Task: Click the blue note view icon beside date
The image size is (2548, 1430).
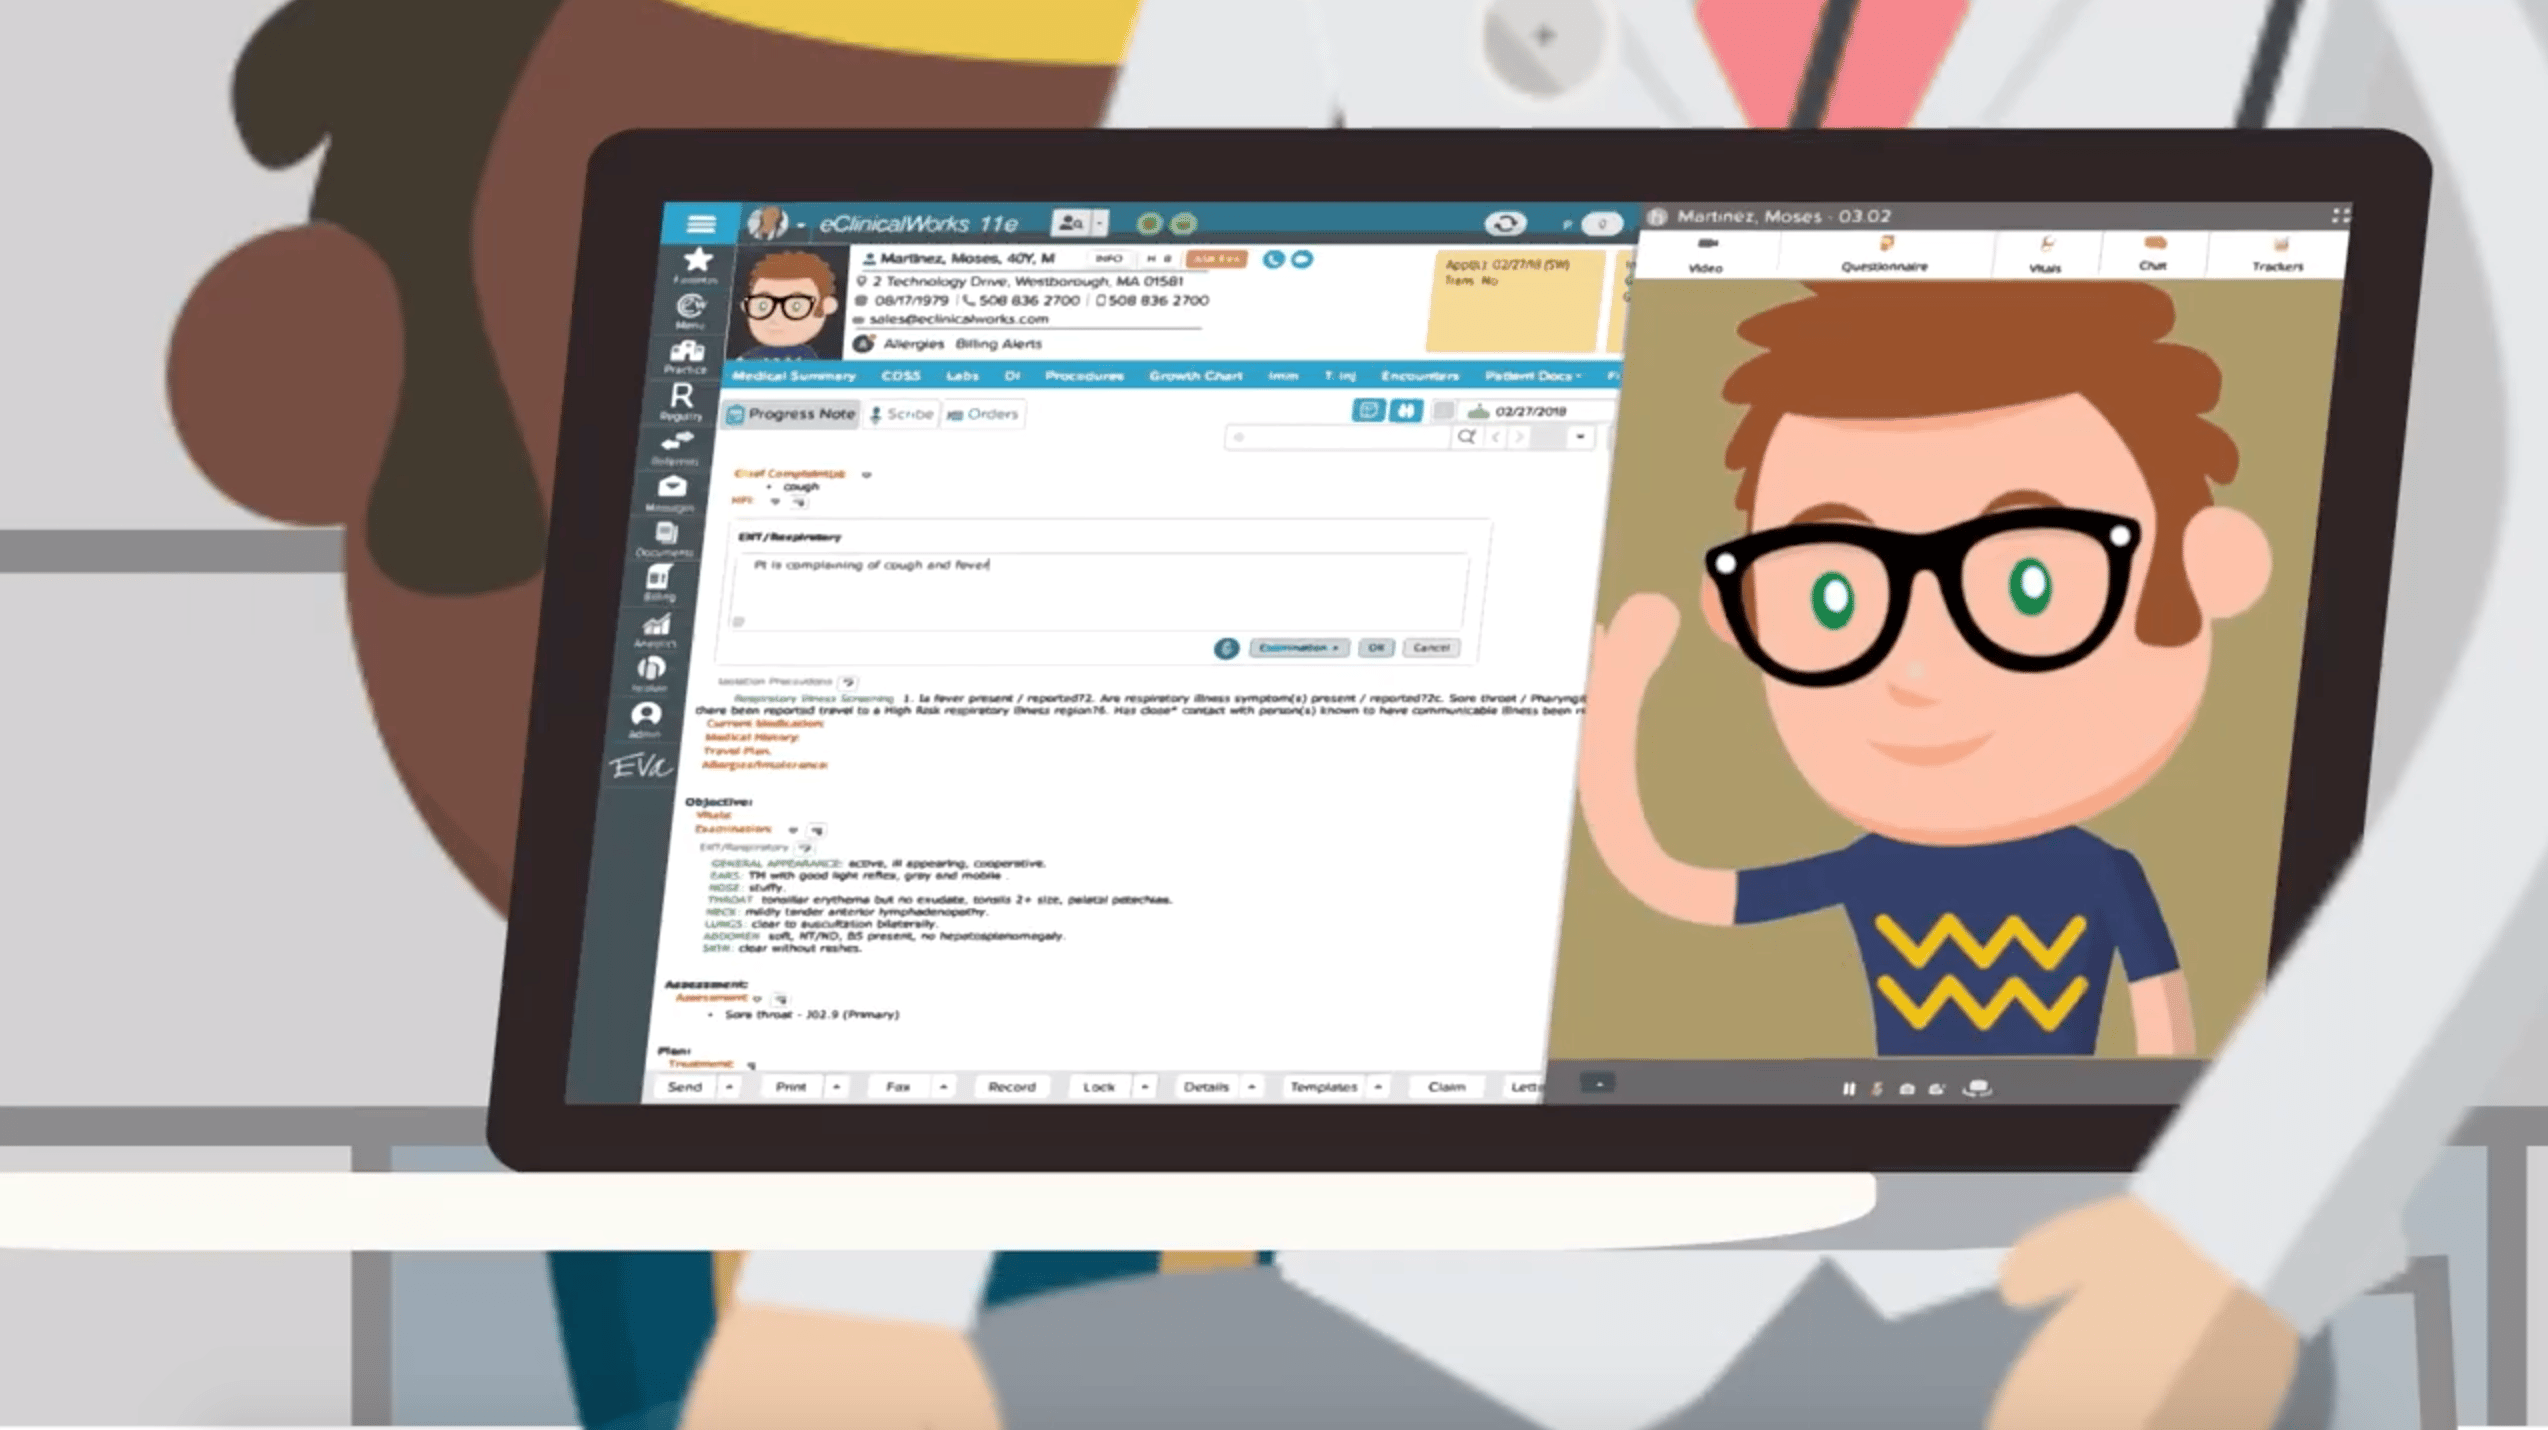Action: 1367,410
